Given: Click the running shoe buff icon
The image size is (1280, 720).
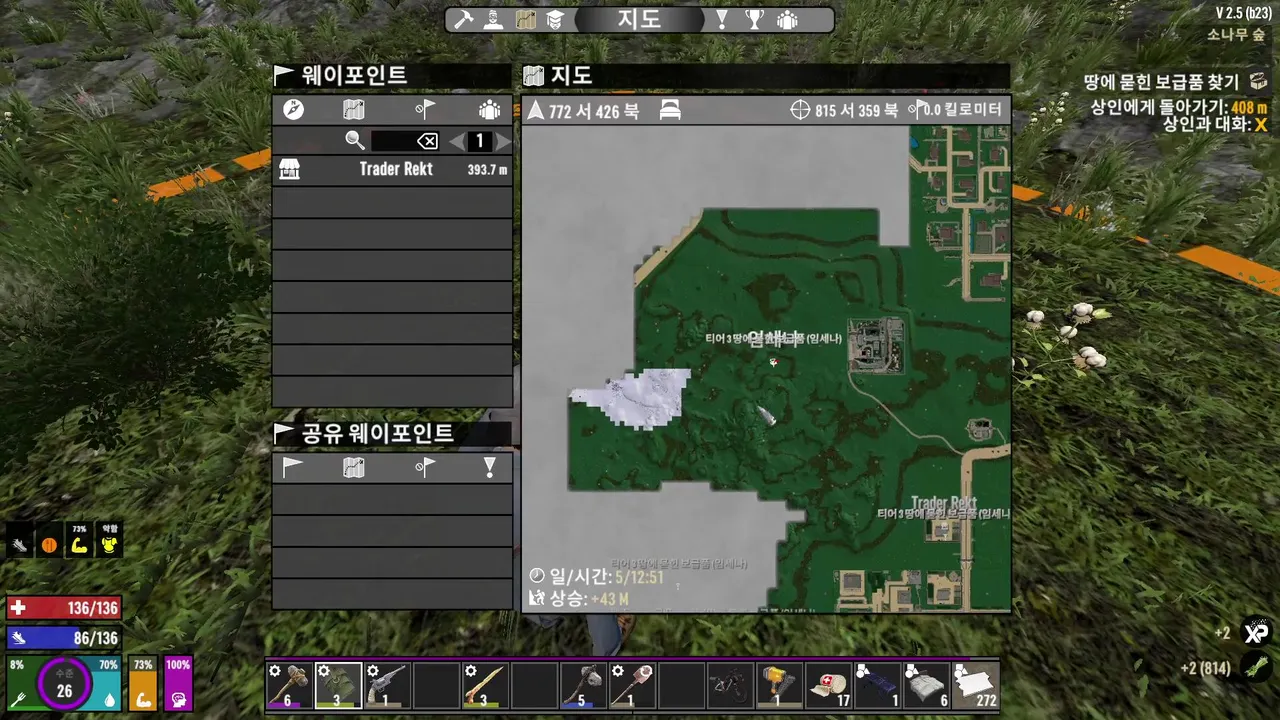Looking at the screenshot, I should coord(21,545).
